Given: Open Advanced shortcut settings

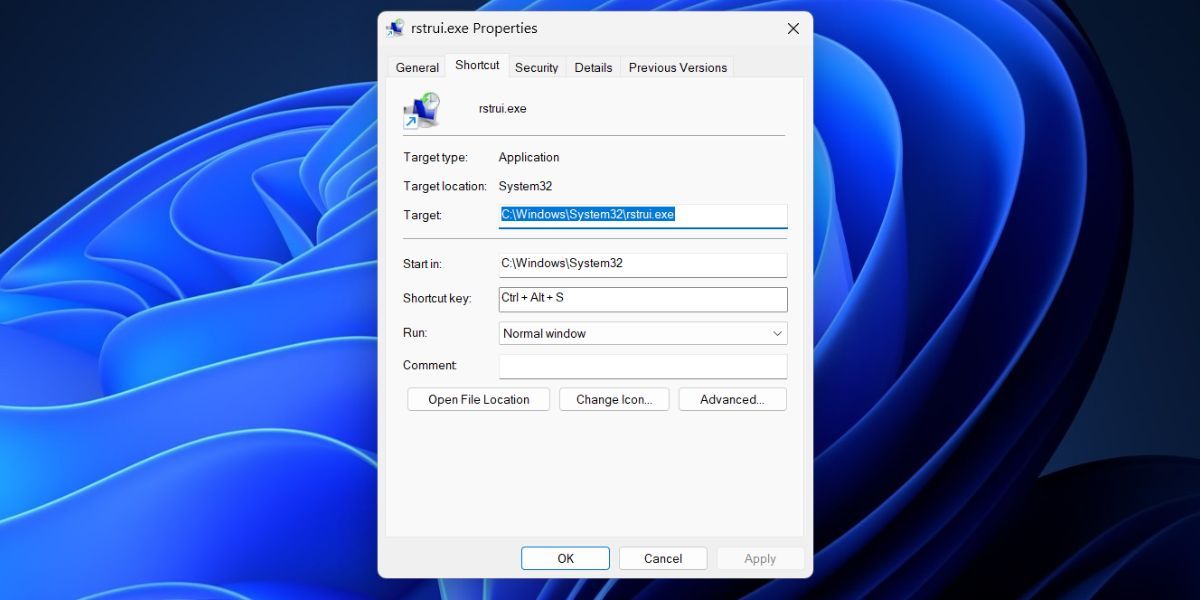Looking at the screenshot, I should coord(732,399).
